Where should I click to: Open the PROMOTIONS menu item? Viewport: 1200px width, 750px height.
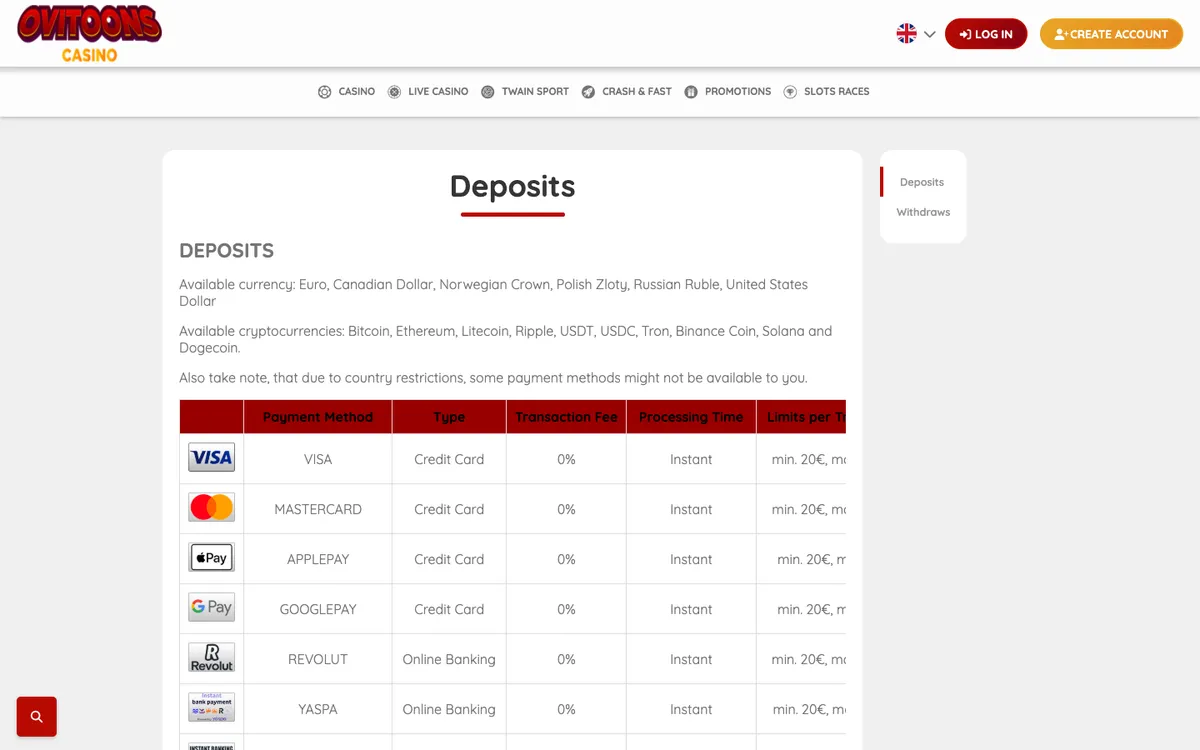728,91
